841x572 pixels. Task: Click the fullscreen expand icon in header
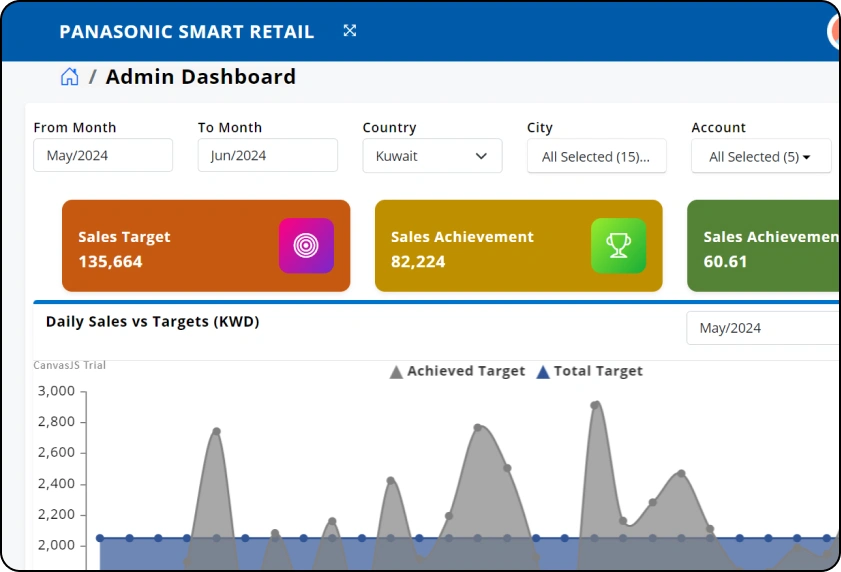tap(350, 31)
